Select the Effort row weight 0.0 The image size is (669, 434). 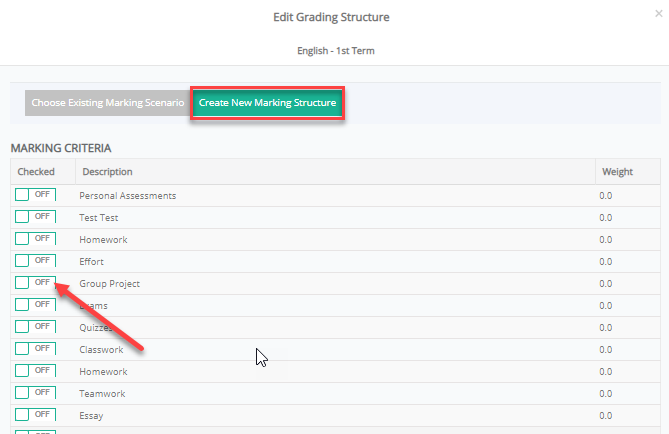(605, 262)
